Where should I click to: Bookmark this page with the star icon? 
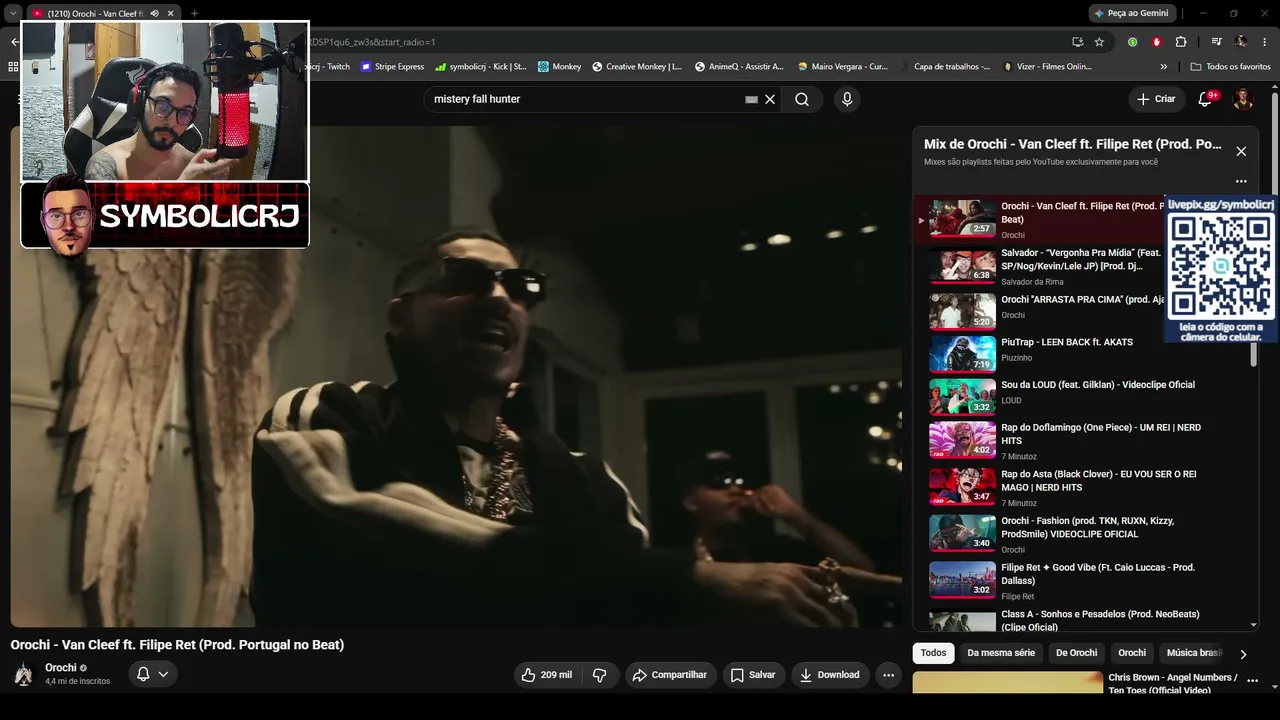1099,42
